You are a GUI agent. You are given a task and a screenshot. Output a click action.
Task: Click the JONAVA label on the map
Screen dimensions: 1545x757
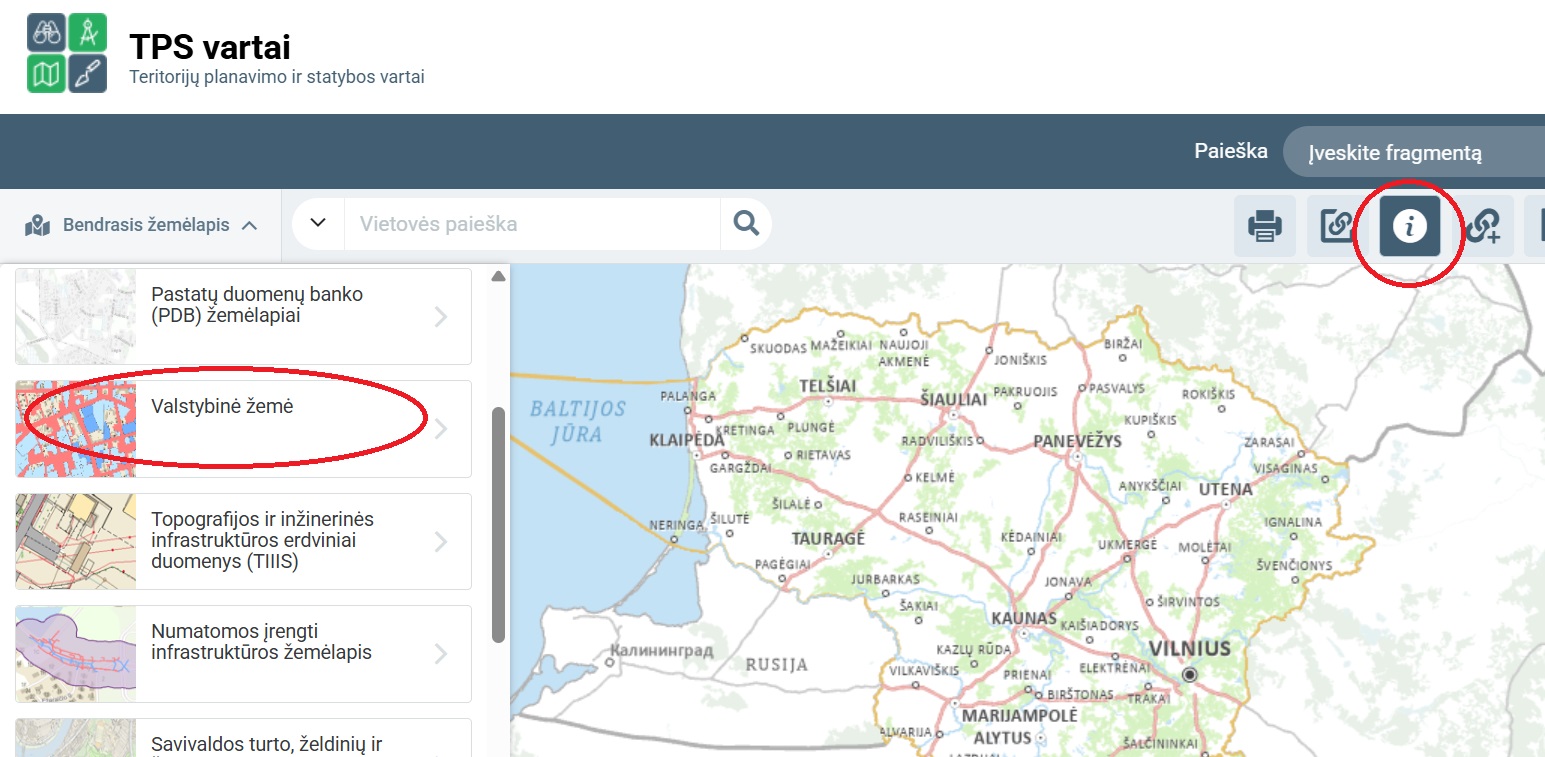click(x=1068, y=581)
